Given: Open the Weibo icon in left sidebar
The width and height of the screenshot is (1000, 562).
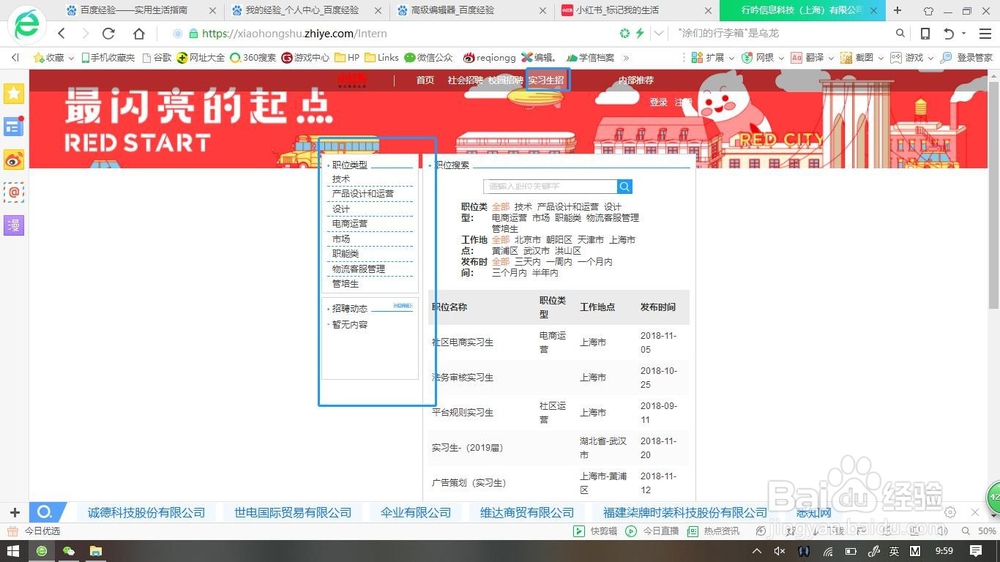Looking at the screenshot, I should click(x=13, y=159).
